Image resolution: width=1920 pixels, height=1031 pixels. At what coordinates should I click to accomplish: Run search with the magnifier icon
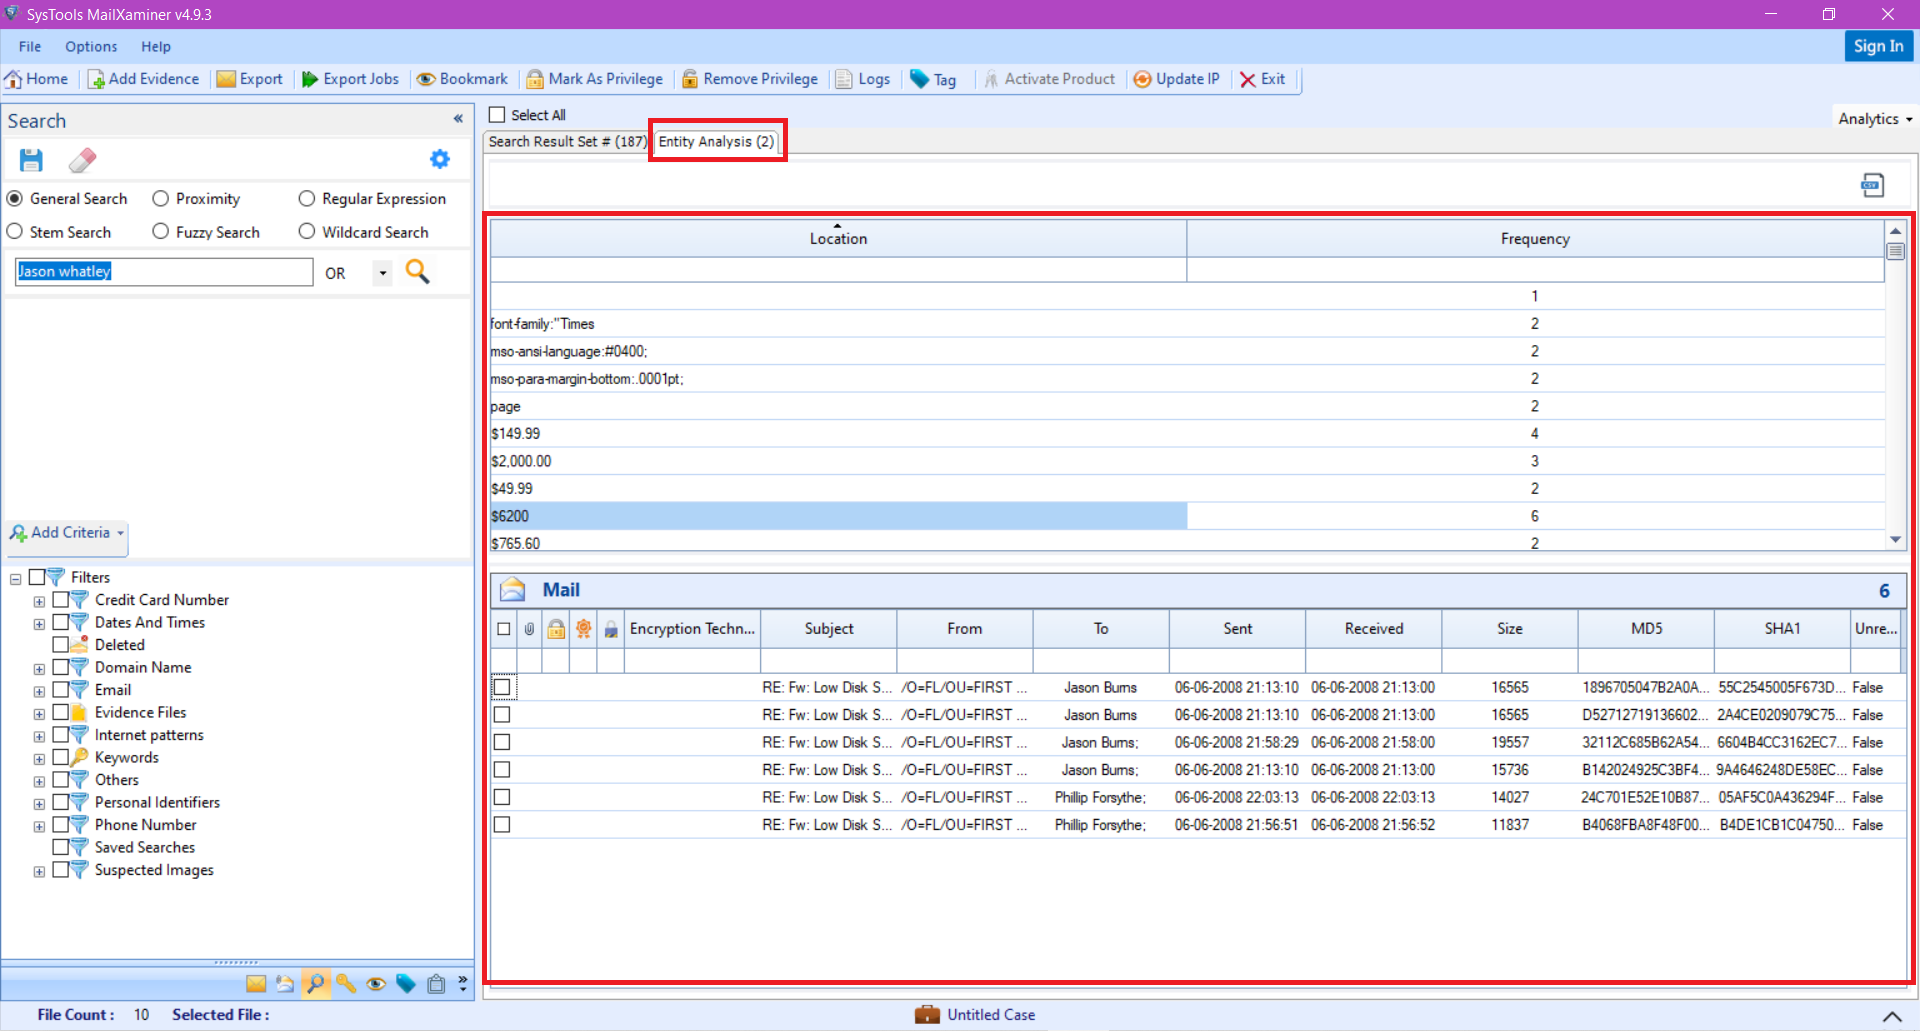tap(417, 271)
